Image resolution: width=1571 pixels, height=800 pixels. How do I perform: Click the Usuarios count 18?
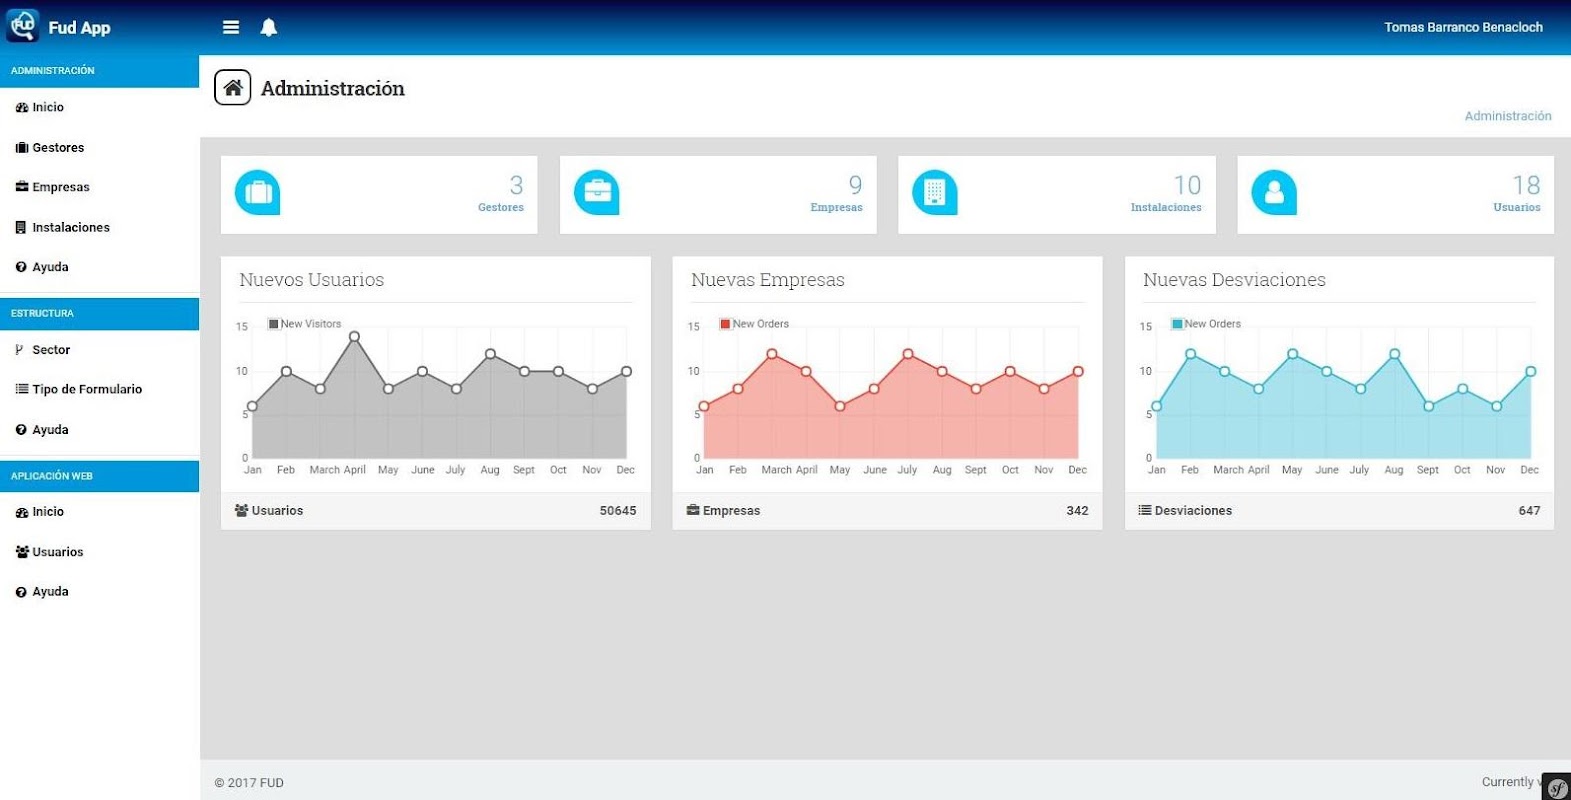(1526, 185)
